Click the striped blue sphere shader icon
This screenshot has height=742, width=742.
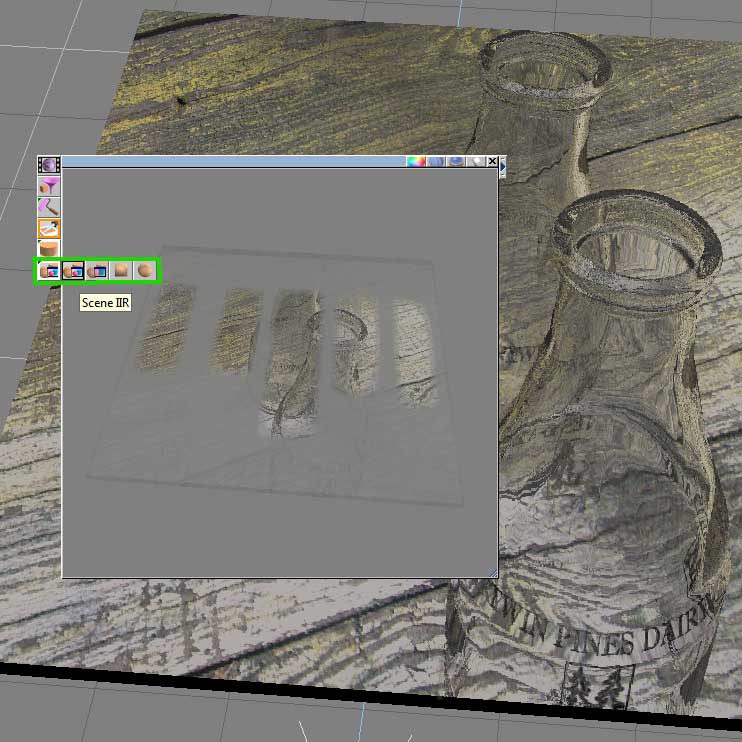(436, 162)
